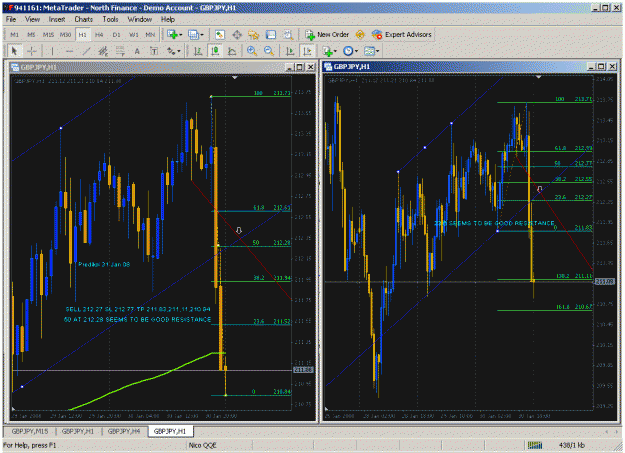Screen dimensions: 625x453
Task: Open the chart templates button
Action: (369, 51)
